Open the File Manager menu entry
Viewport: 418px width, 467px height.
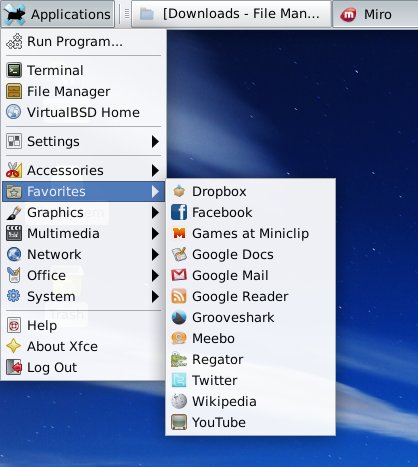pos(83,91)
